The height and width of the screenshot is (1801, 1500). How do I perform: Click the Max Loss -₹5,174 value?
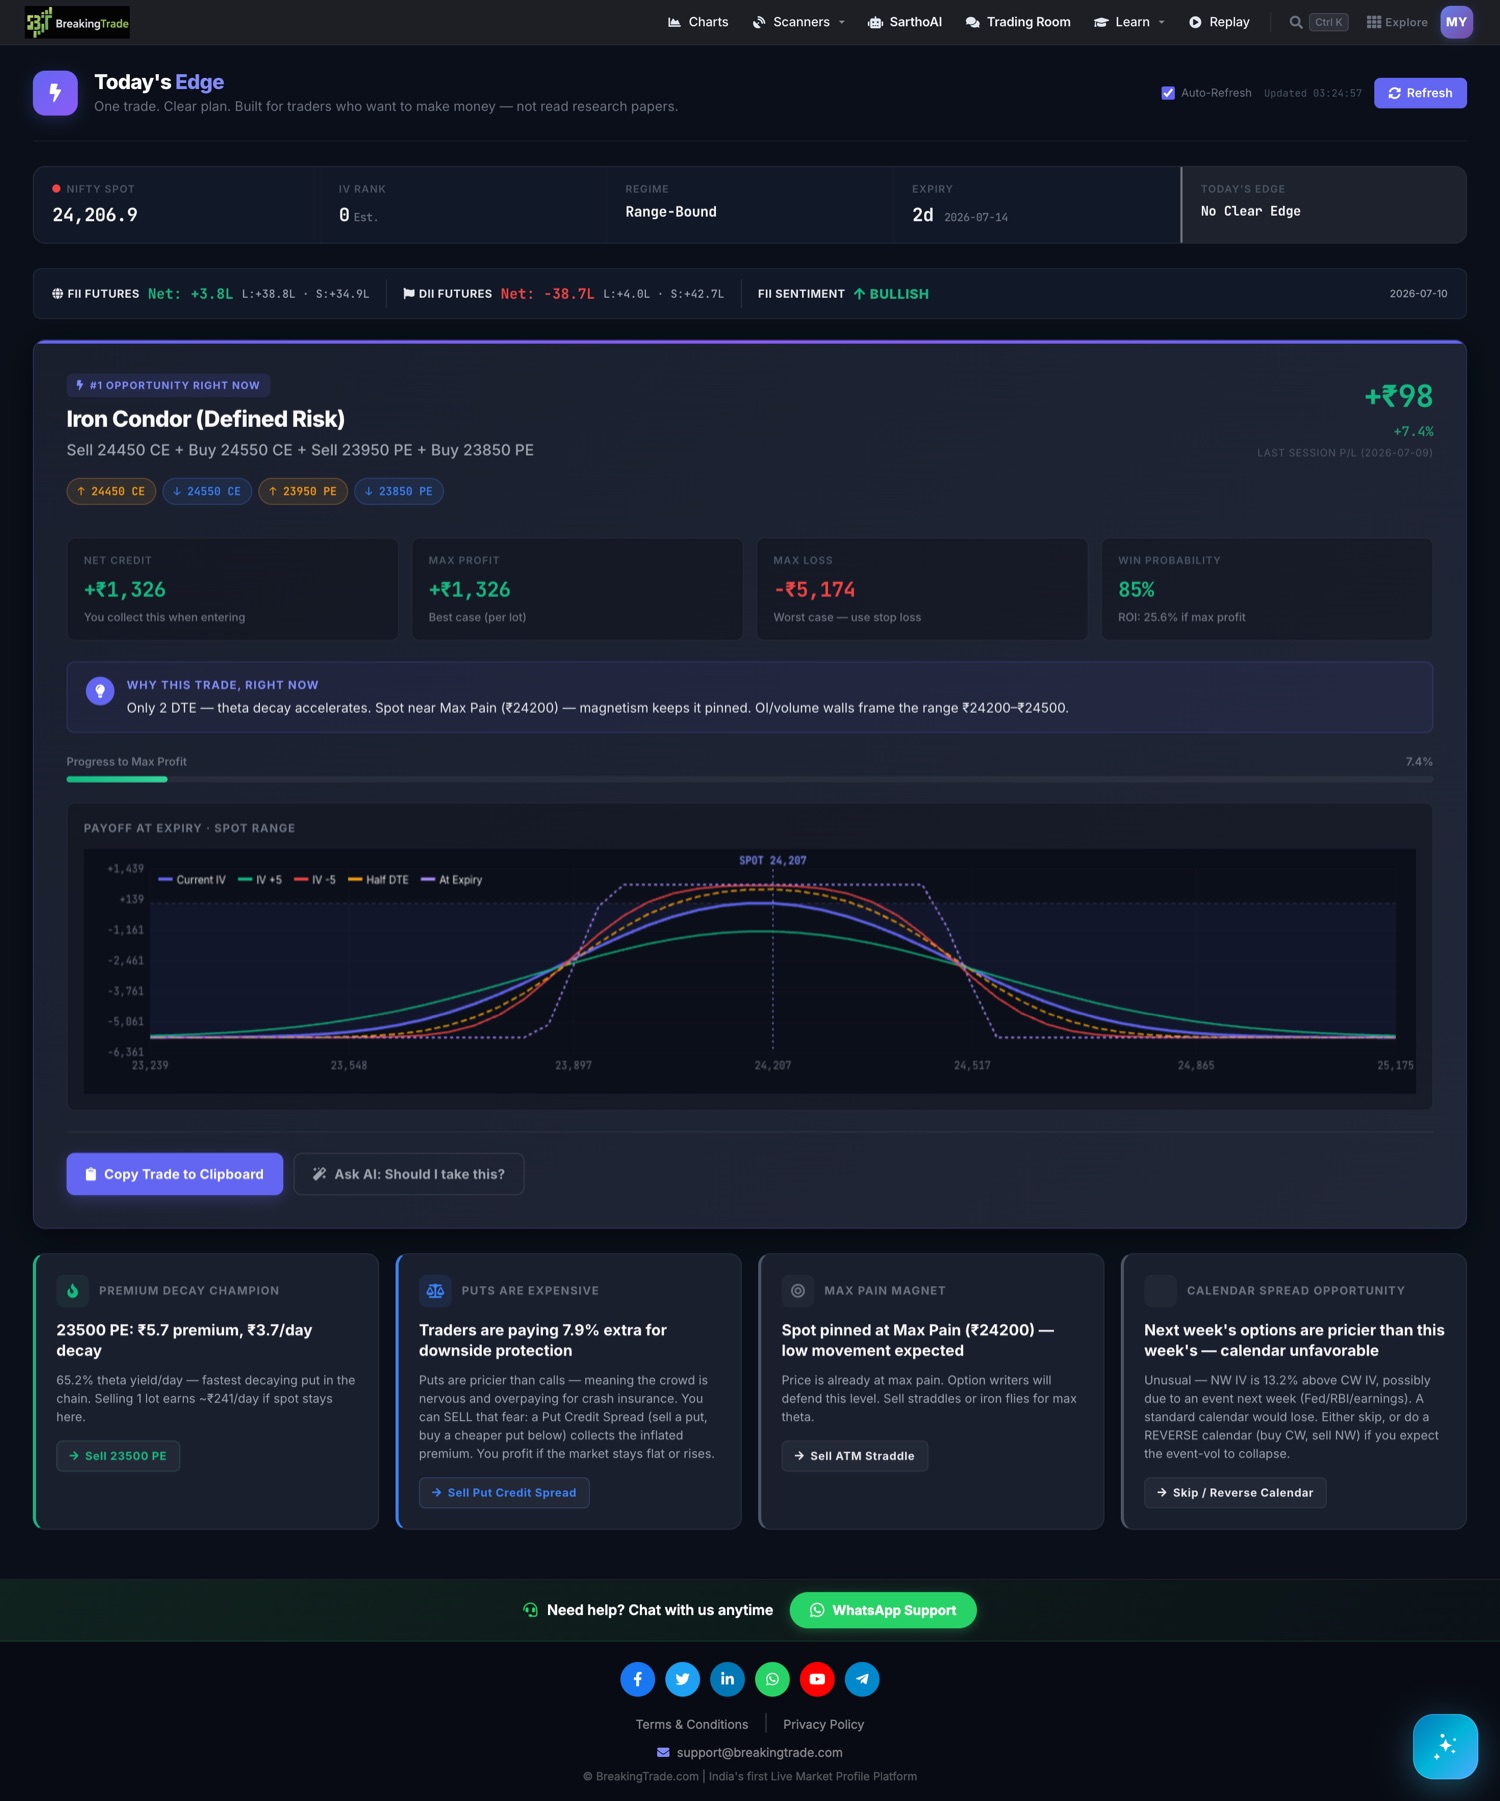pos(815,590)
